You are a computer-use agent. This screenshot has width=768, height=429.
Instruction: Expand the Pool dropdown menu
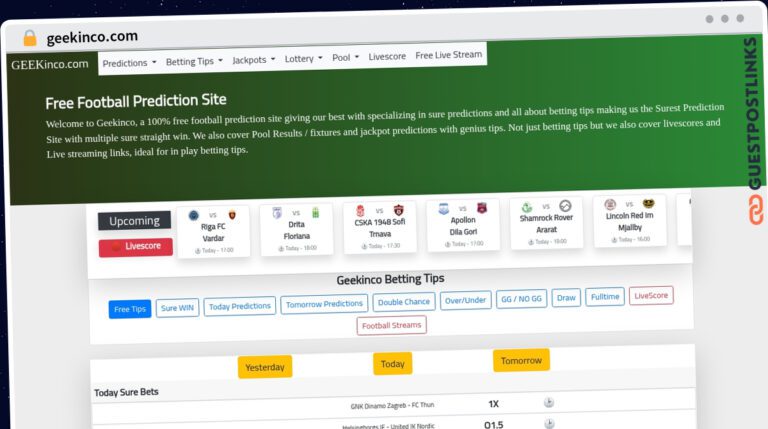point(345,57)
